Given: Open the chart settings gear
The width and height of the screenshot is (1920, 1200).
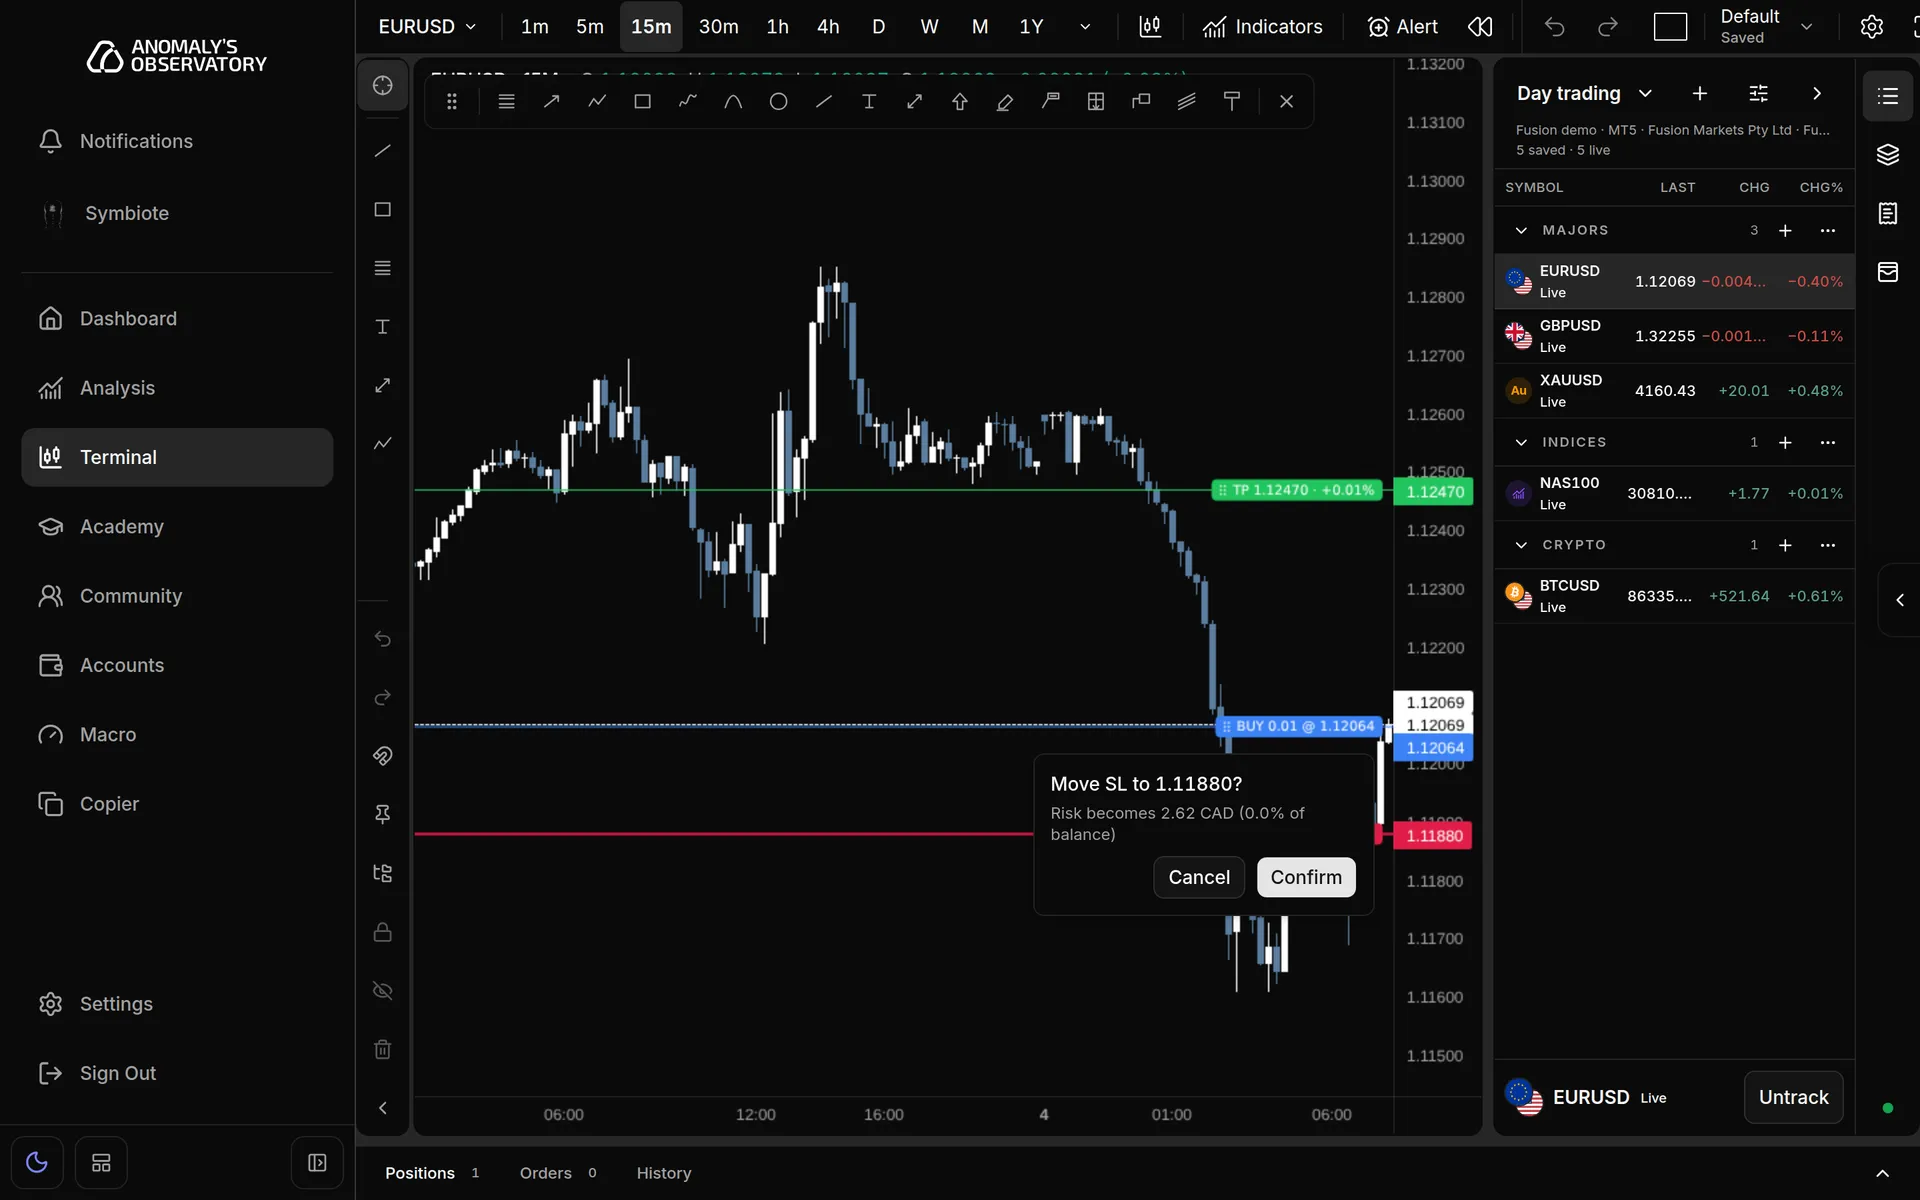Looking at the screenshot, I should [x=1871, y=27].
